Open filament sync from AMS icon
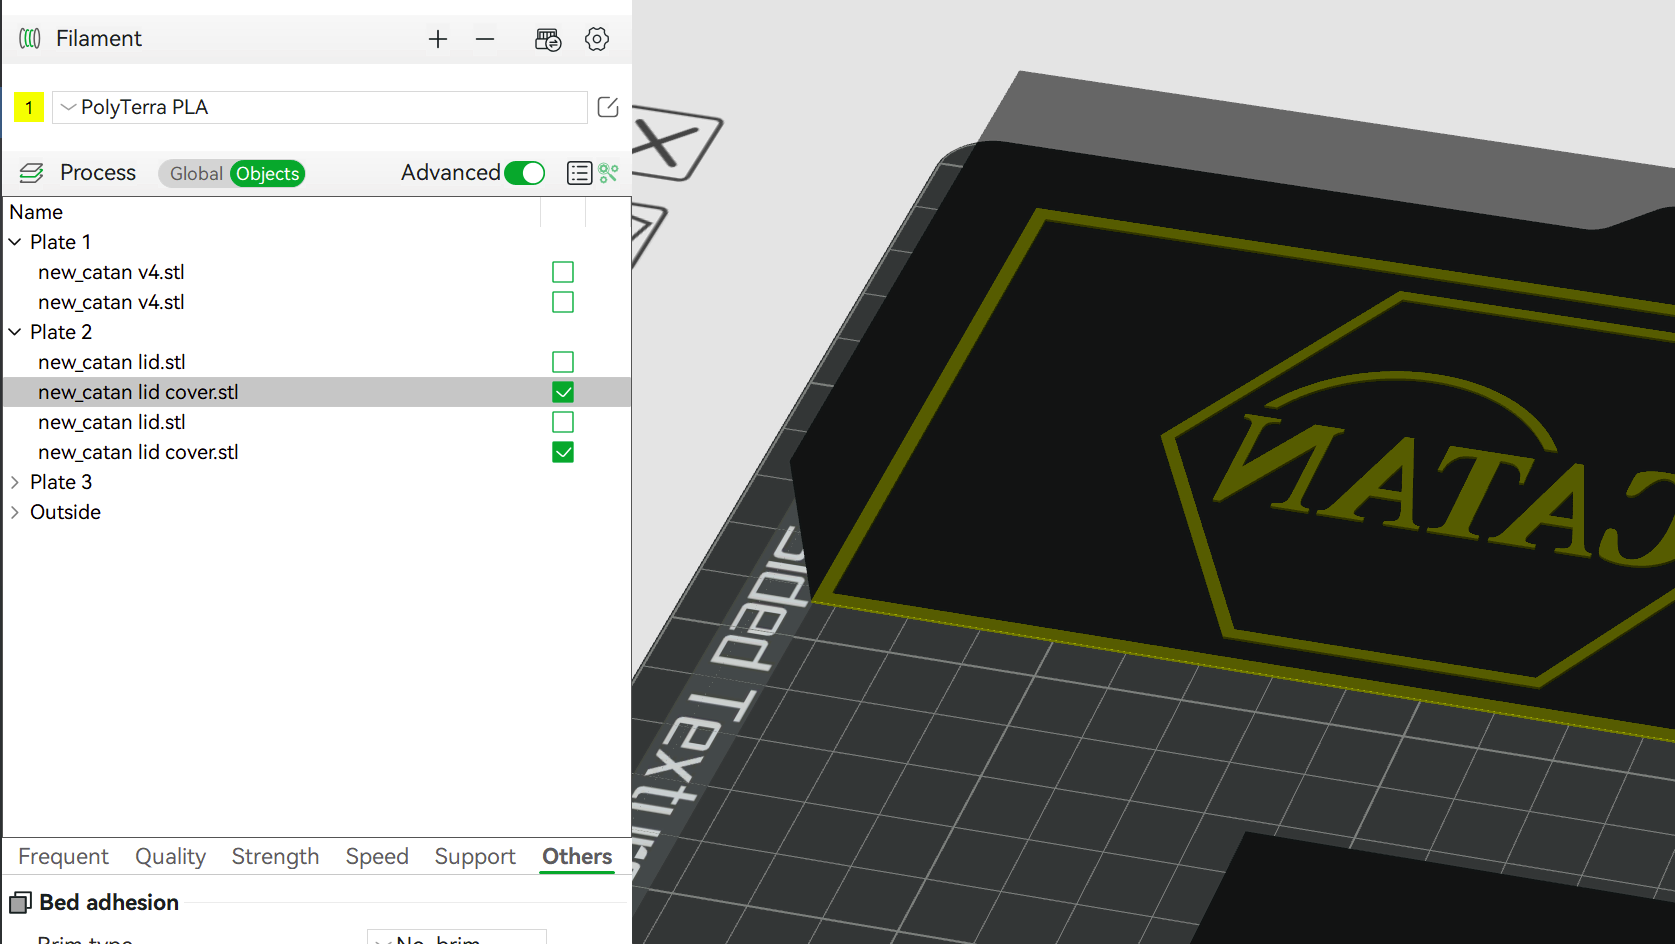This screenshot has height=944, width=1675. 548,39
